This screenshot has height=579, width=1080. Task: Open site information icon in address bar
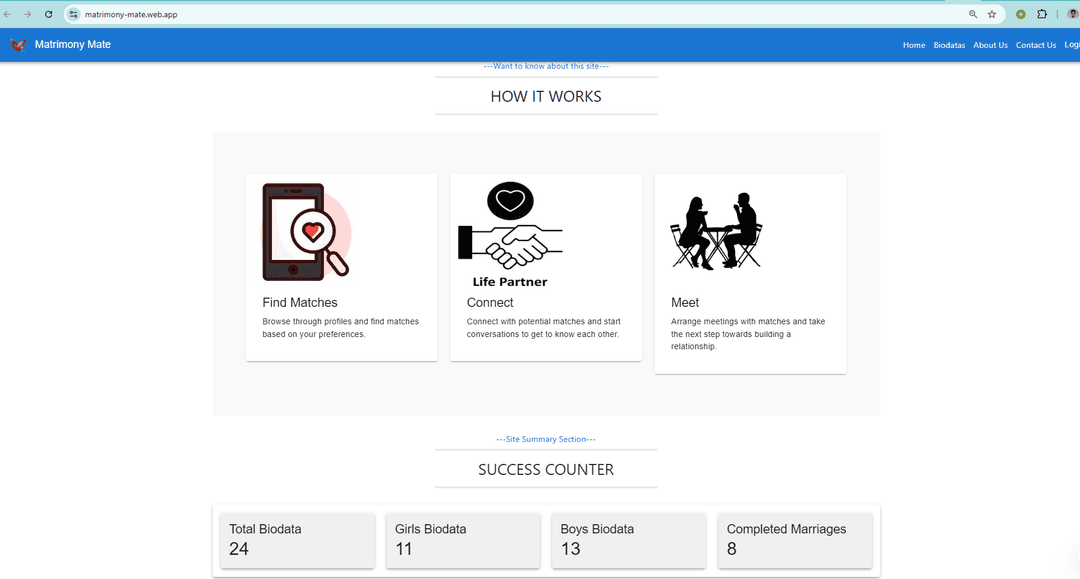[x=74, y=14]
